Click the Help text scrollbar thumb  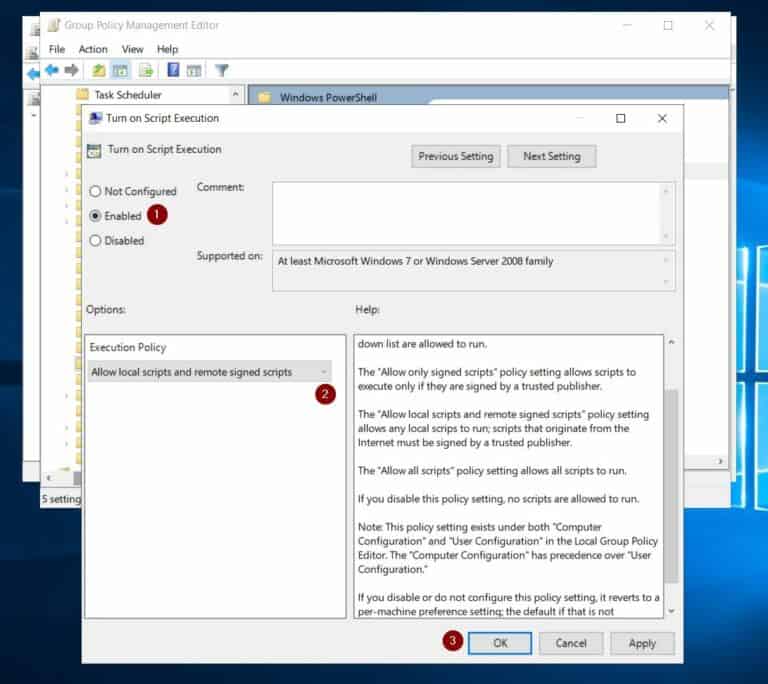point(672,485)
